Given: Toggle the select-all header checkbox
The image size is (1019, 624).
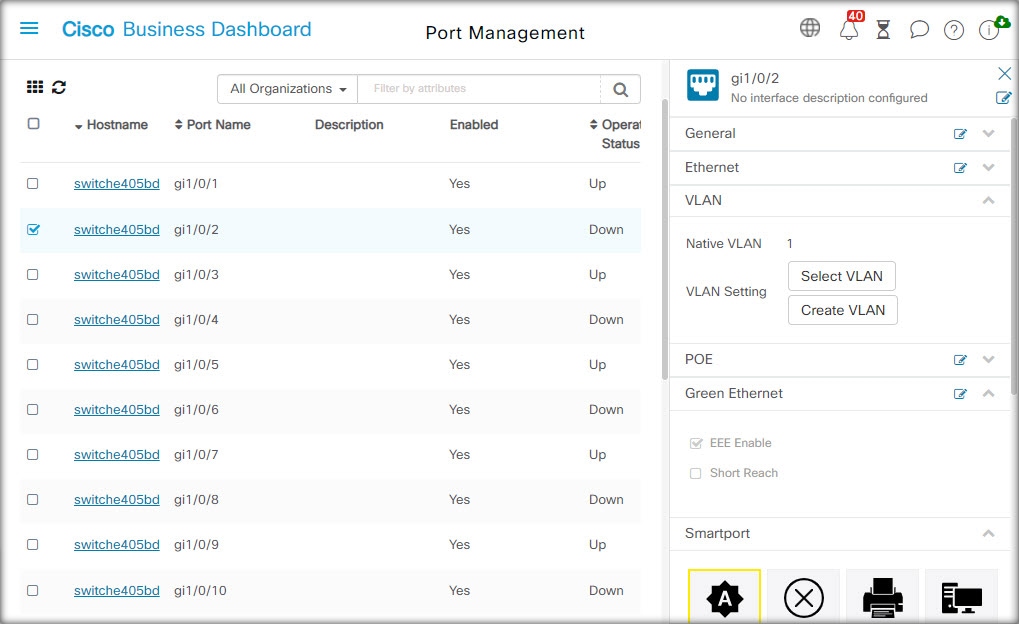Looking at the screenshot, I should (x=34, y=124).
